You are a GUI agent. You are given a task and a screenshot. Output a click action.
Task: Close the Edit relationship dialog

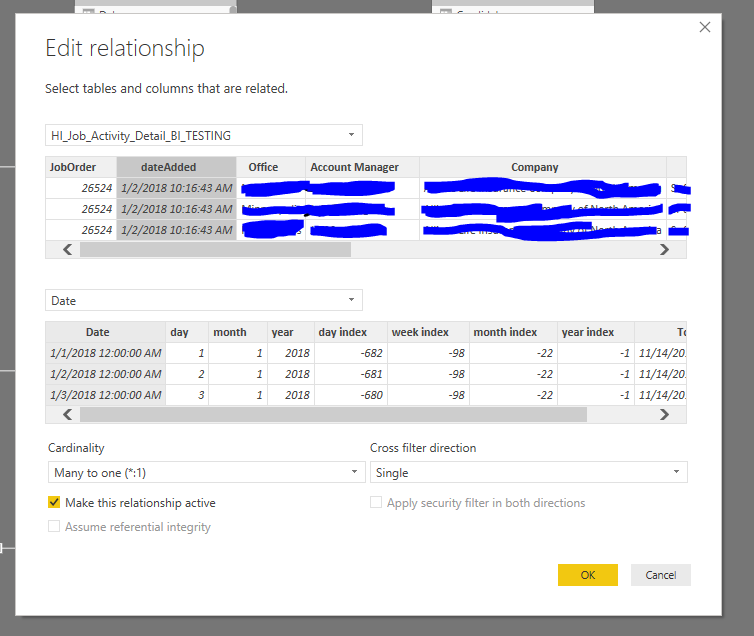(704, 27)
